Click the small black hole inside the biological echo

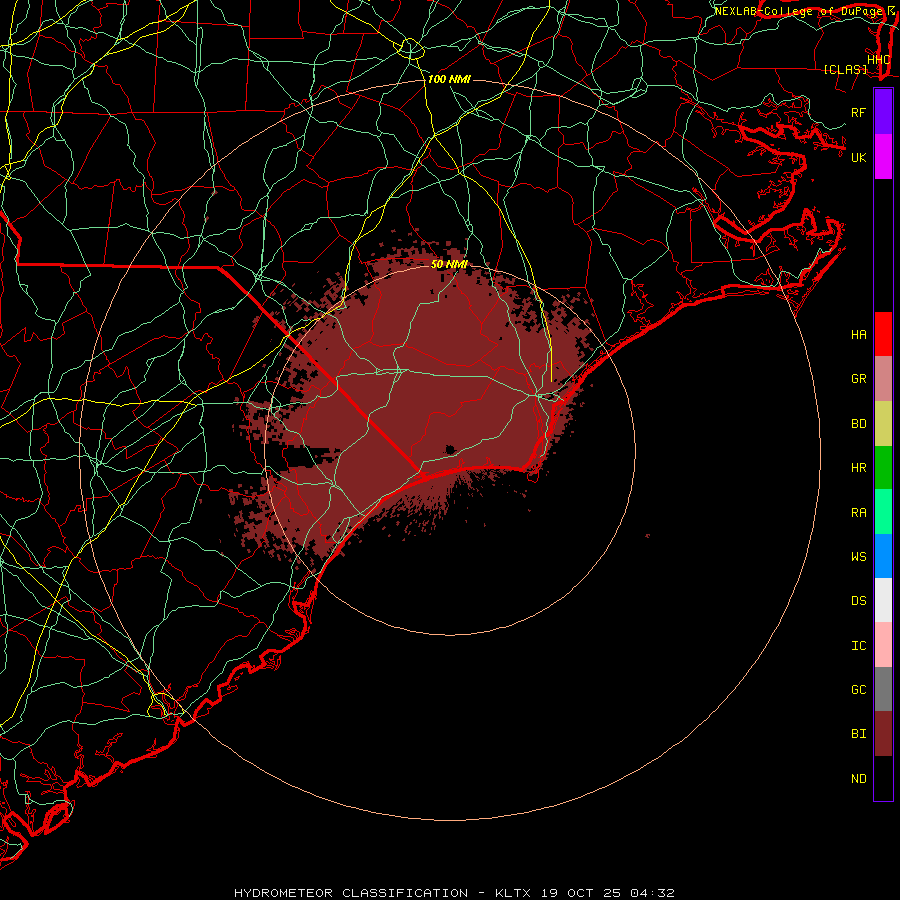[450, 449]
